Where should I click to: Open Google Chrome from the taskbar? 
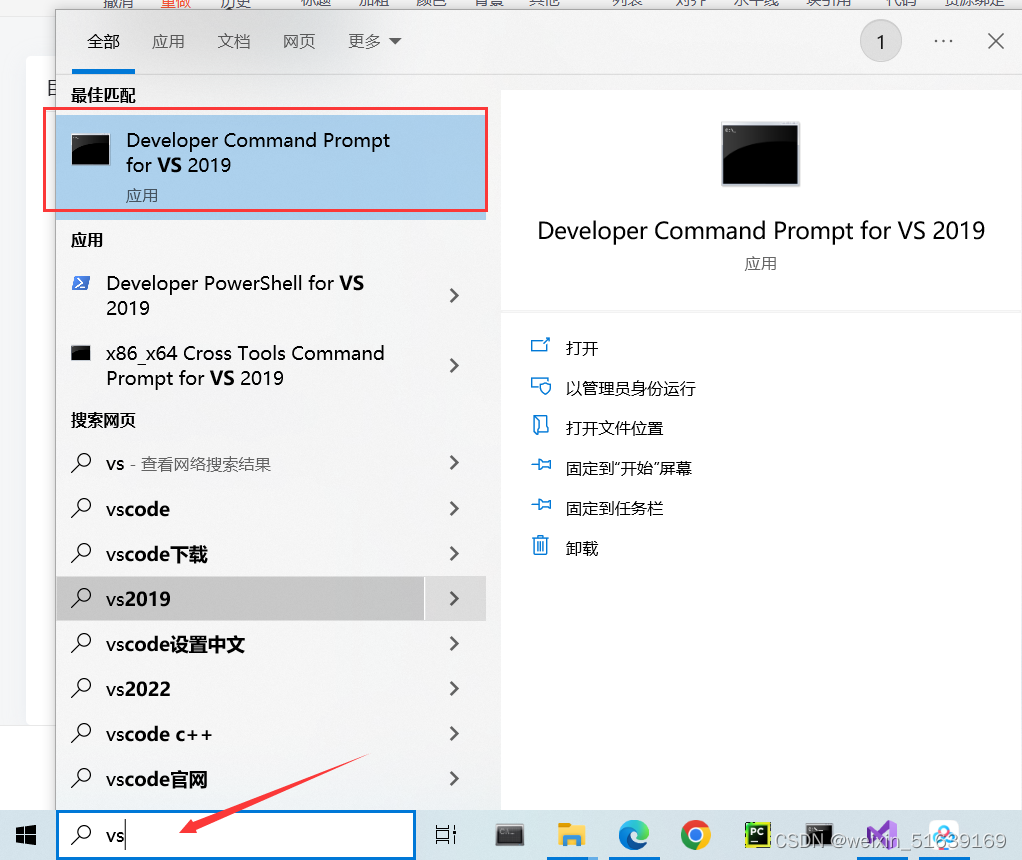[x=696, y=834]
